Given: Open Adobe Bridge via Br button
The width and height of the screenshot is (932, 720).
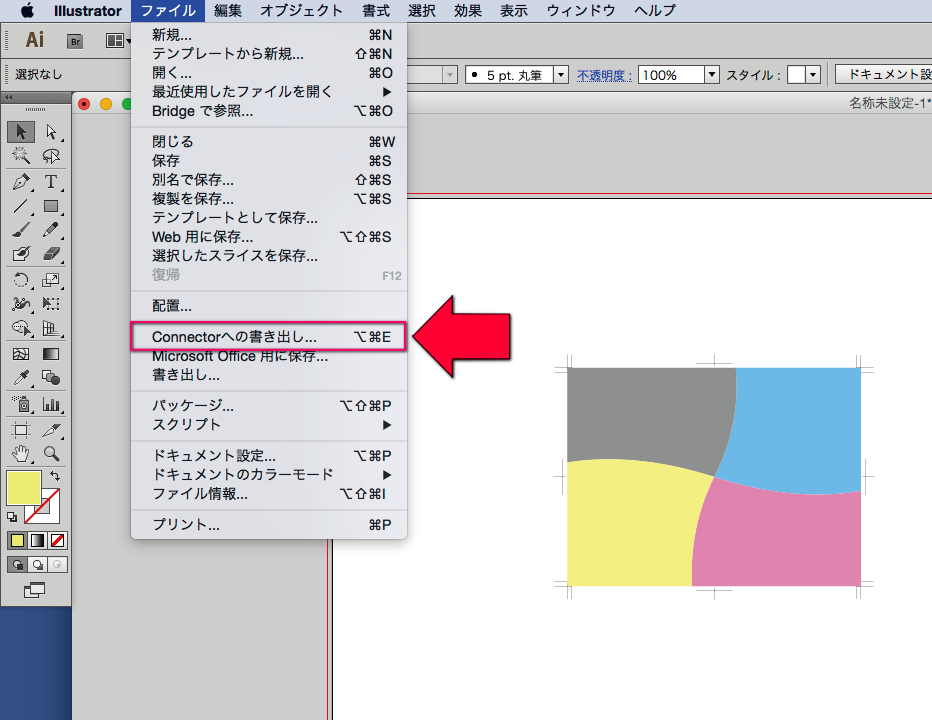Looking at the screenshot, I should 75,41.
